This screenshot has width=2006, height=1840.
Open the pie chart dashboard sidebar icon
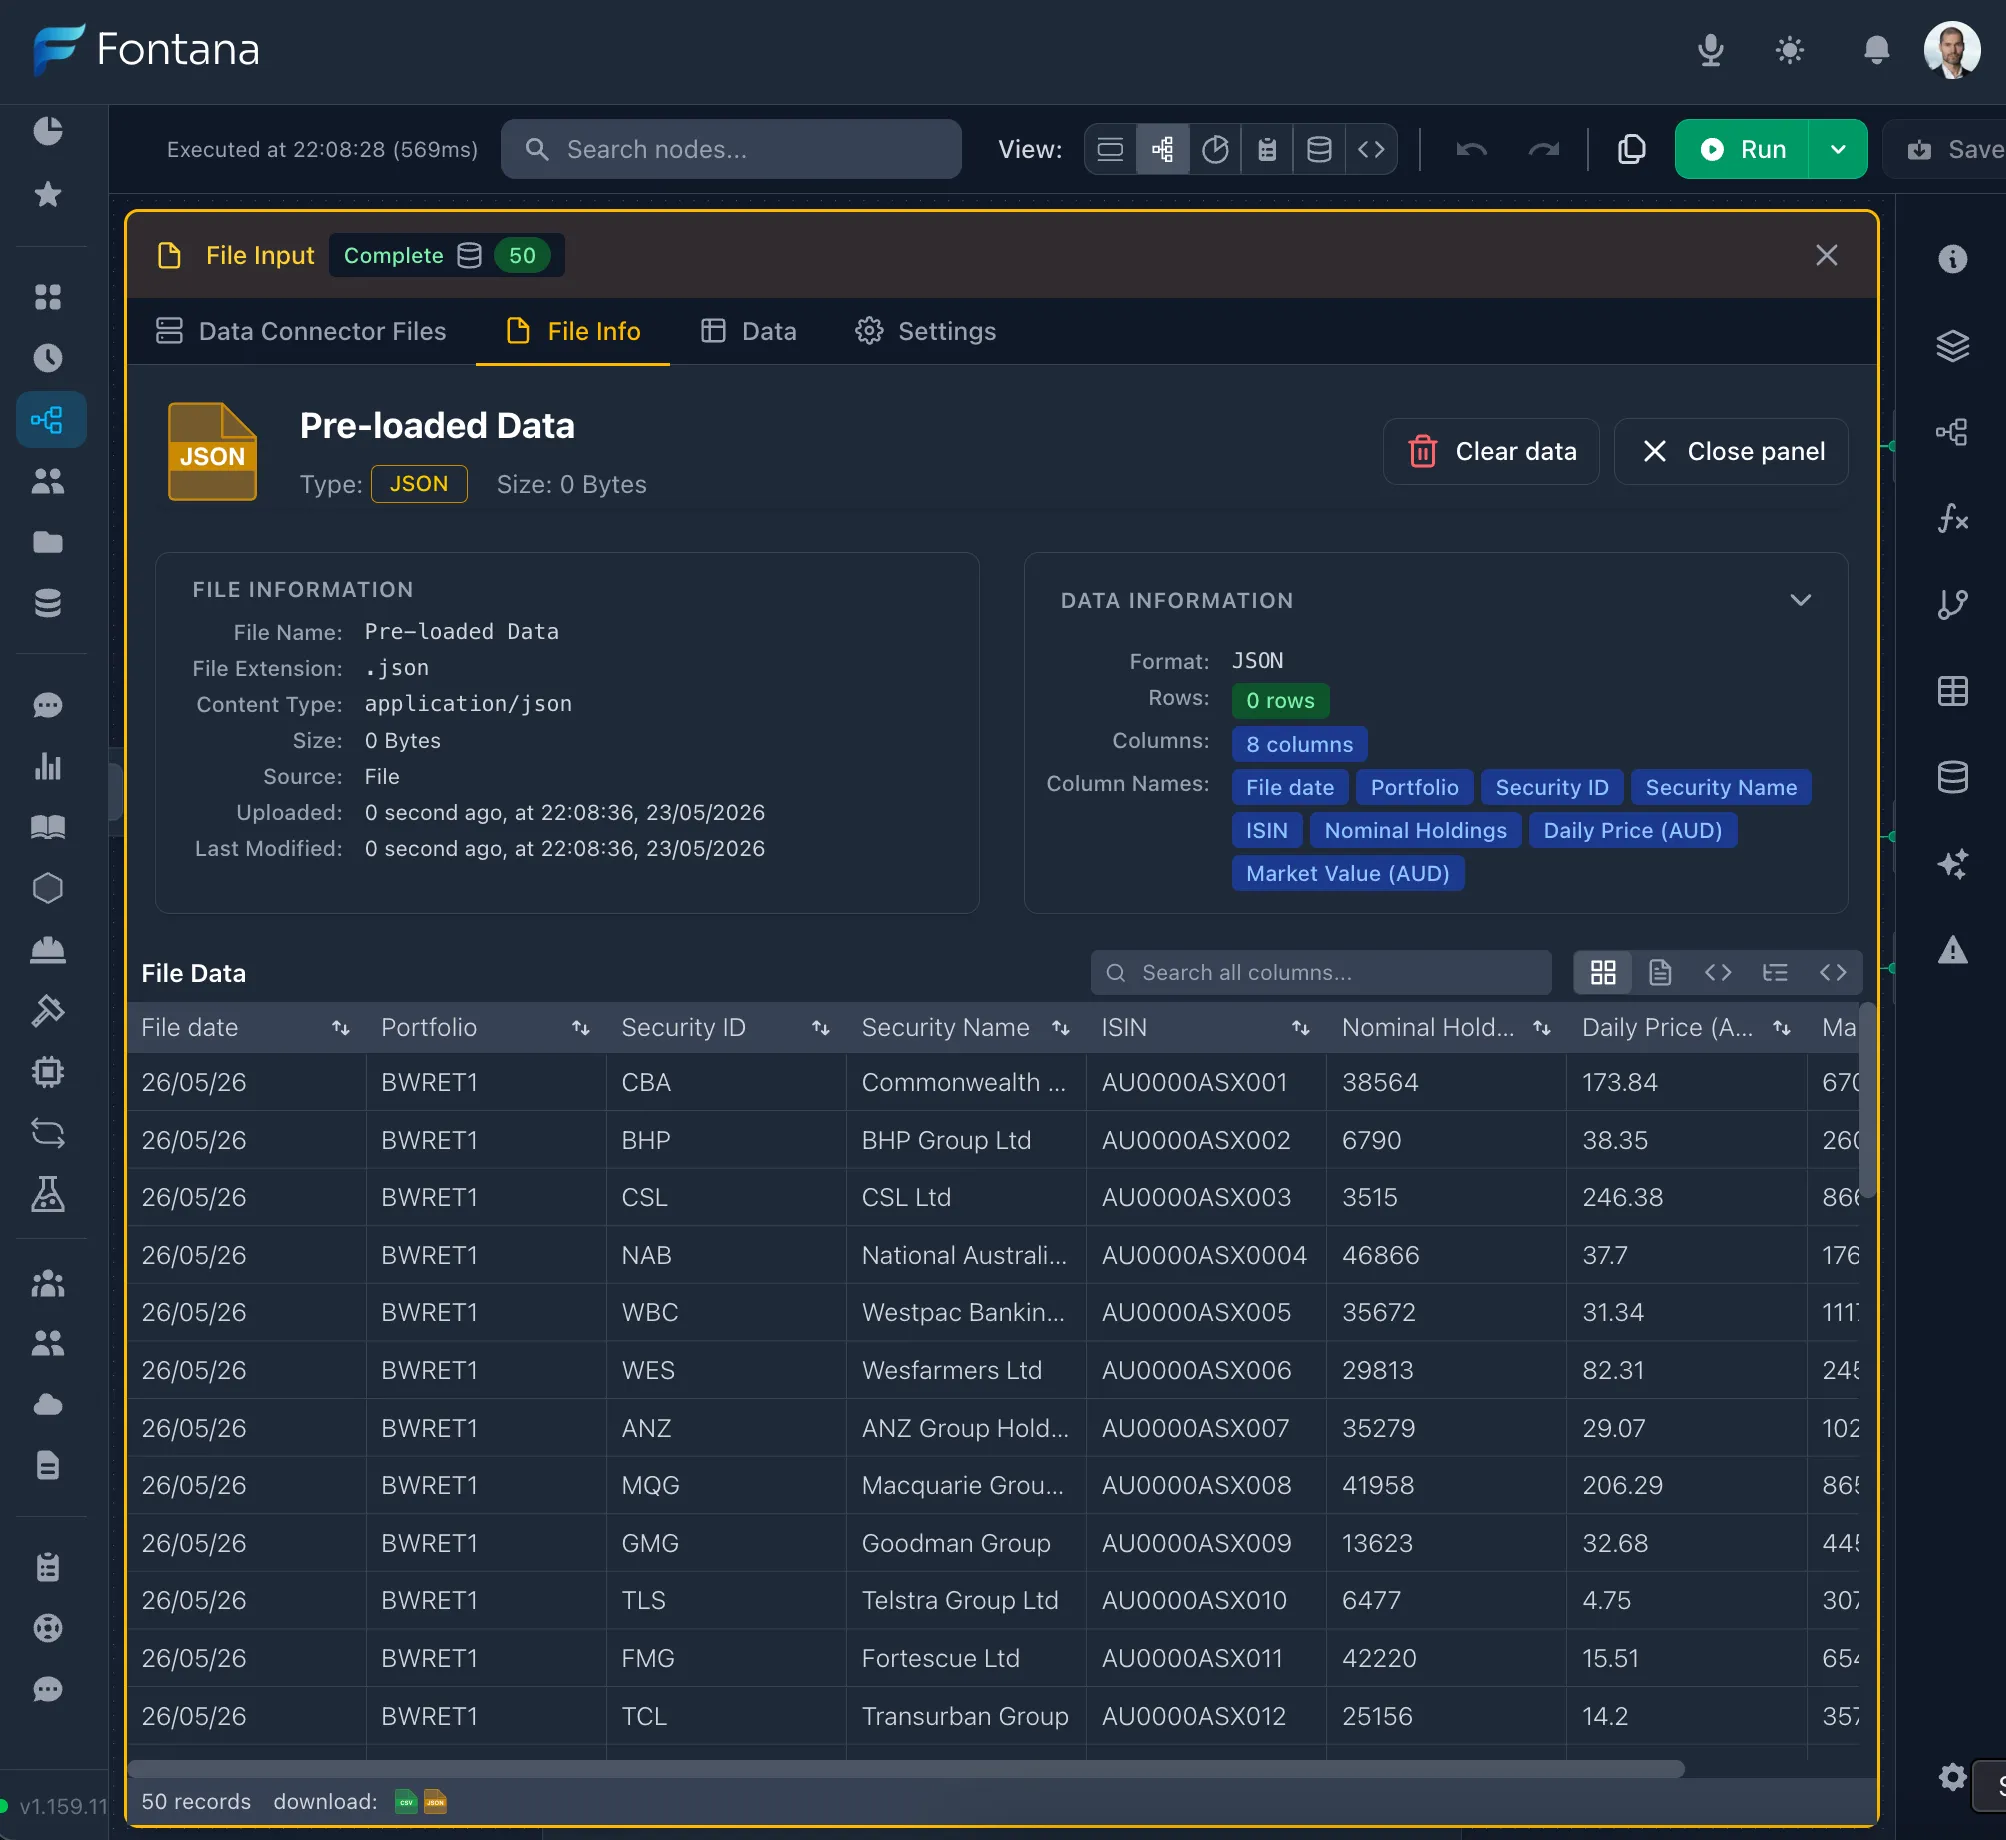pos(47,131)
